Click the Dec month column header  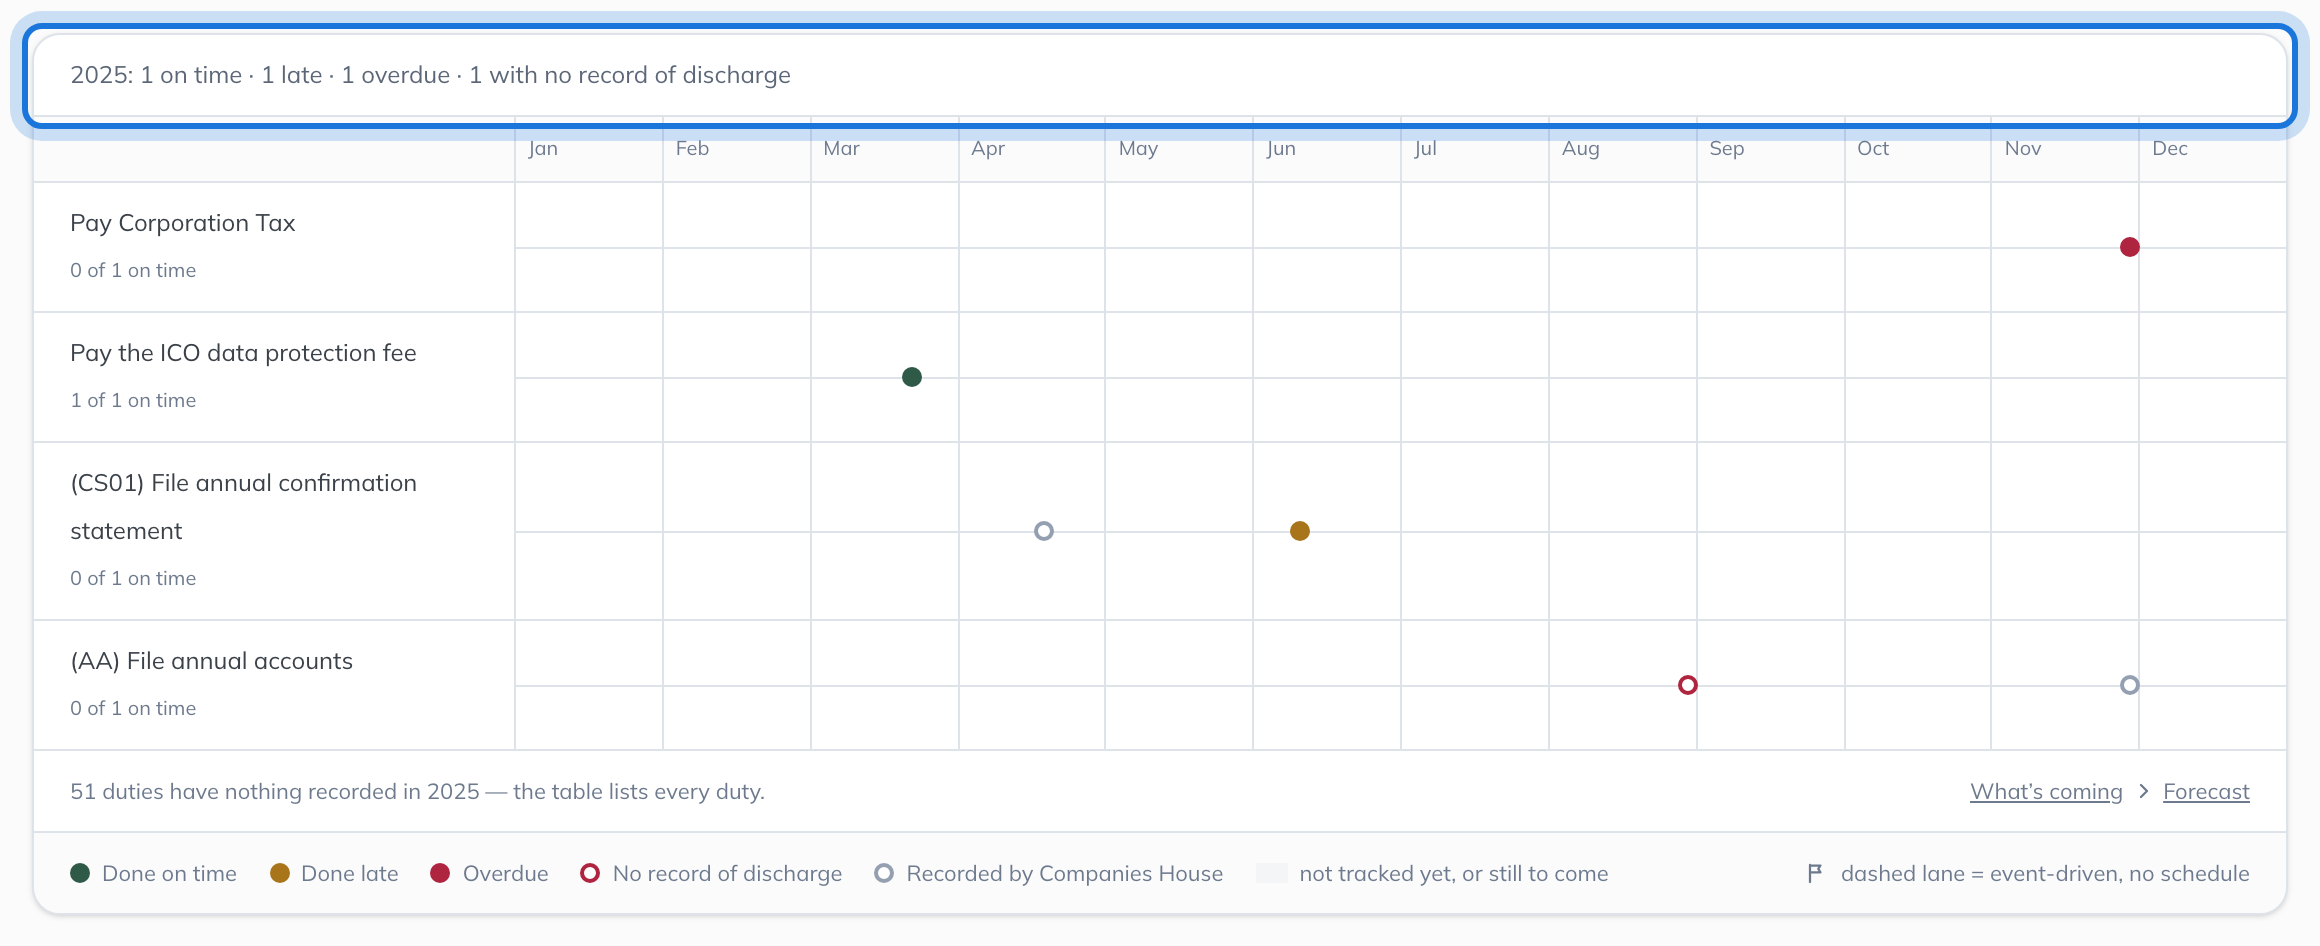pyautogui.click(x=2170, y=148)
